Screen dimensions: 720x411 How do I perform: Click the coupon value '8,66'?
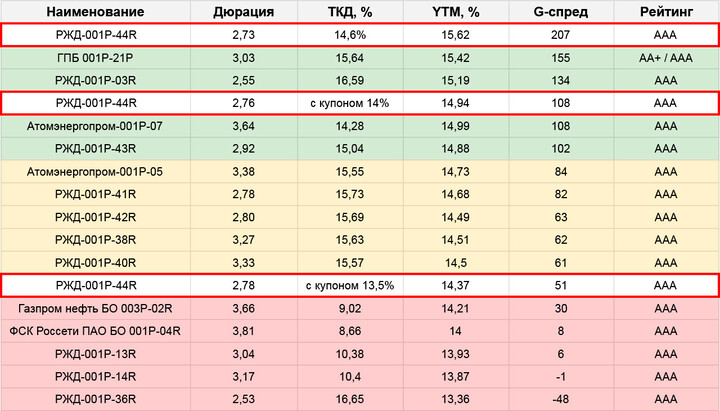point(350,331)
